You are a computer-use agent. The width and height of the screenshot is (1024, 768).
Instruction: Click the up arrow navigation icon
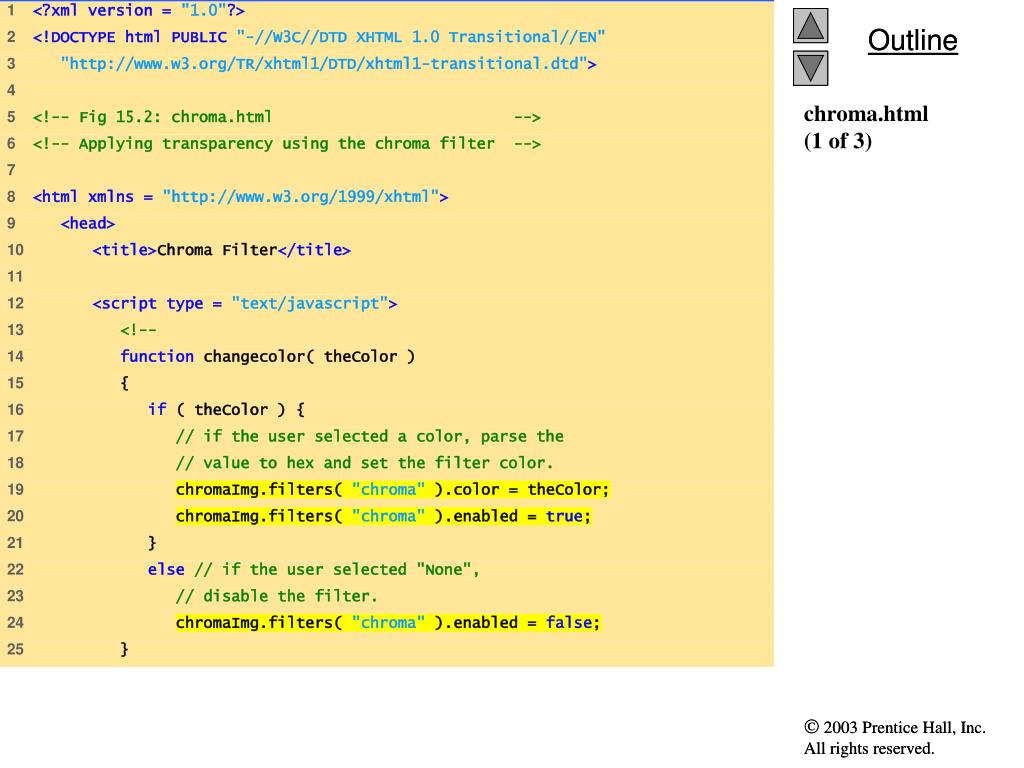click(810, 26)
